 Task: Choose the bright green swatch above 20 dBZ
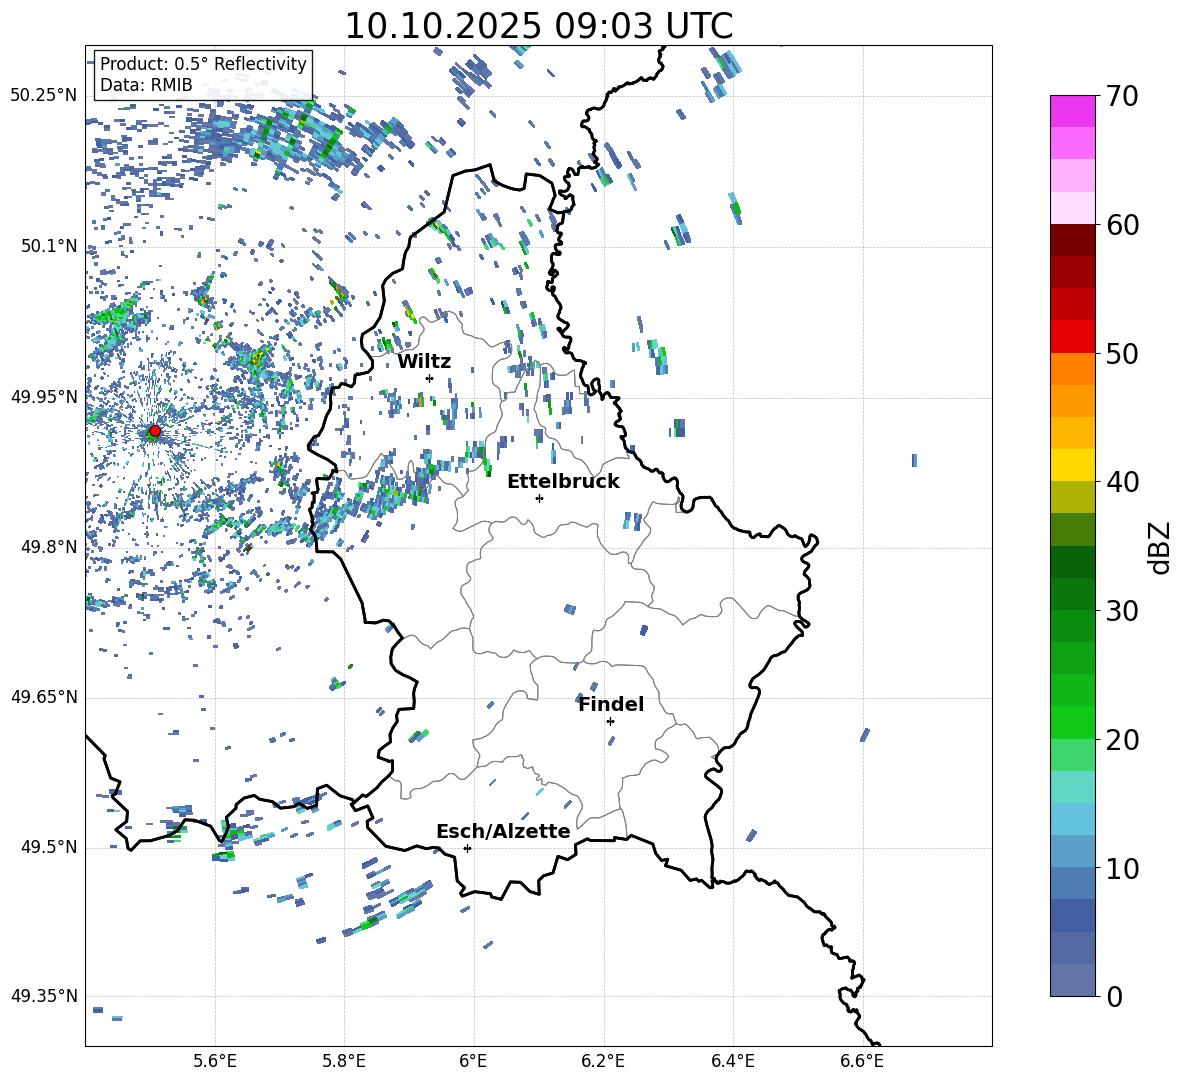(x=1073, y=722)
